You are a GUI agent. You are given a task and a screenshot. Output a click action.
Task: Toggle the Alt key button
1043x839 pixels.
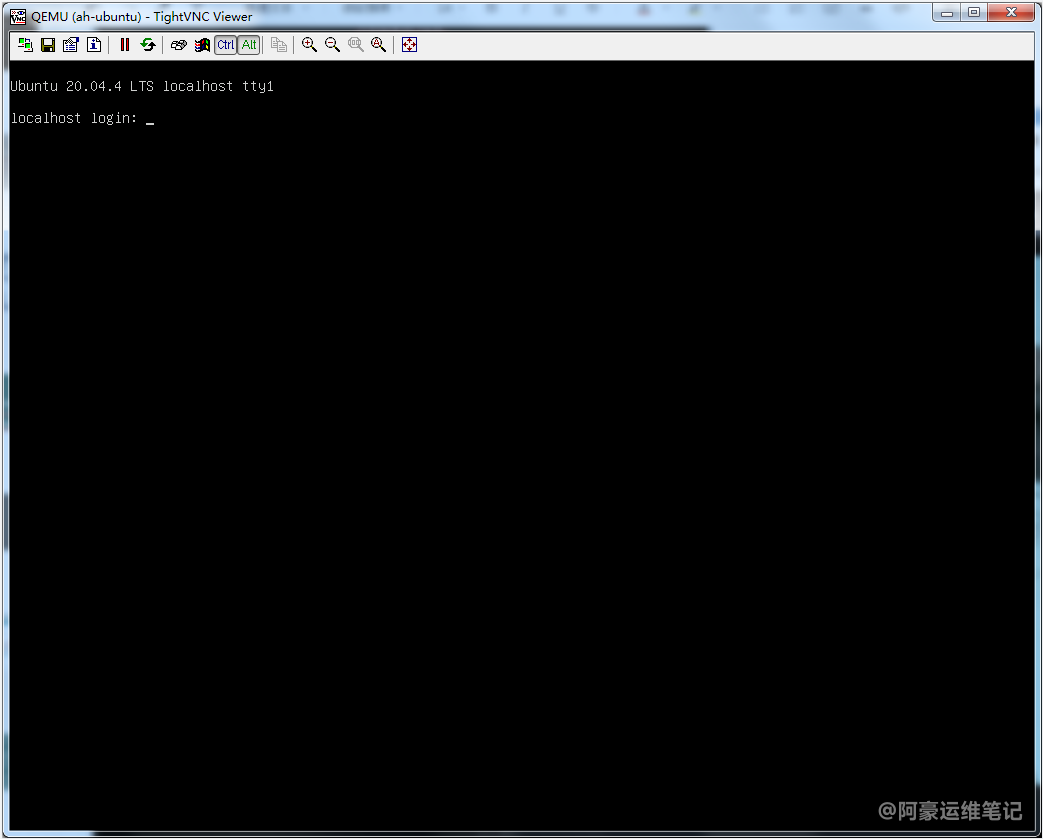point(249,45)
